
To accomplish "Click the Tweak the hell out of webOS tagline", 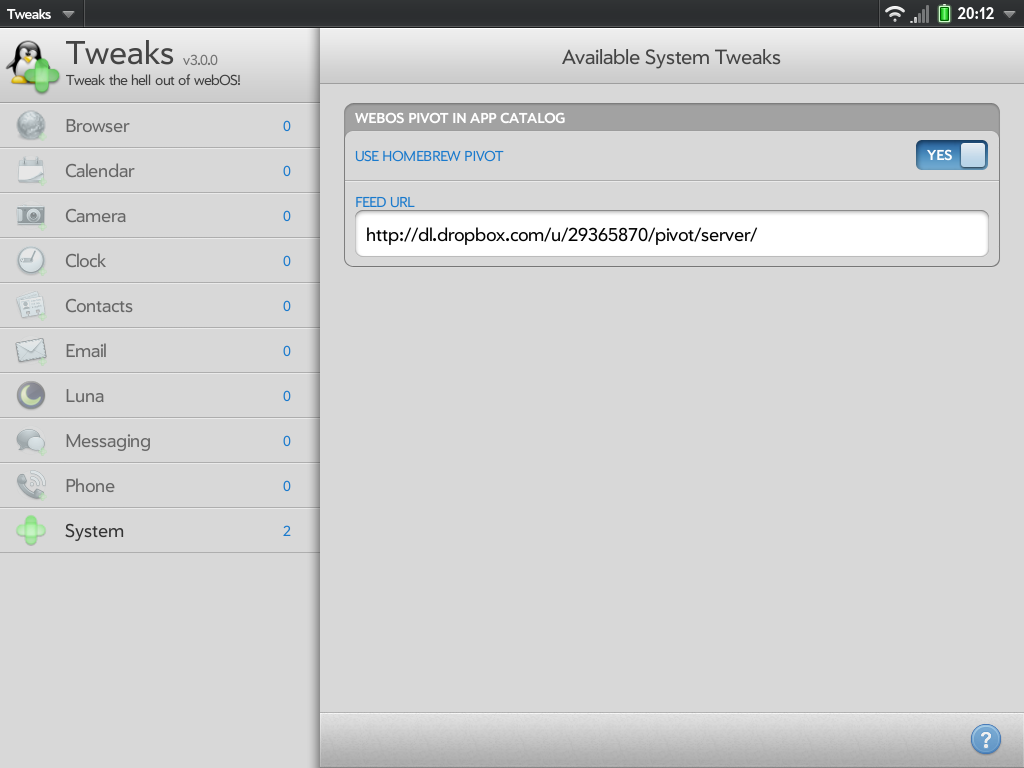I will pyautogui.click(x=153, y=80).
